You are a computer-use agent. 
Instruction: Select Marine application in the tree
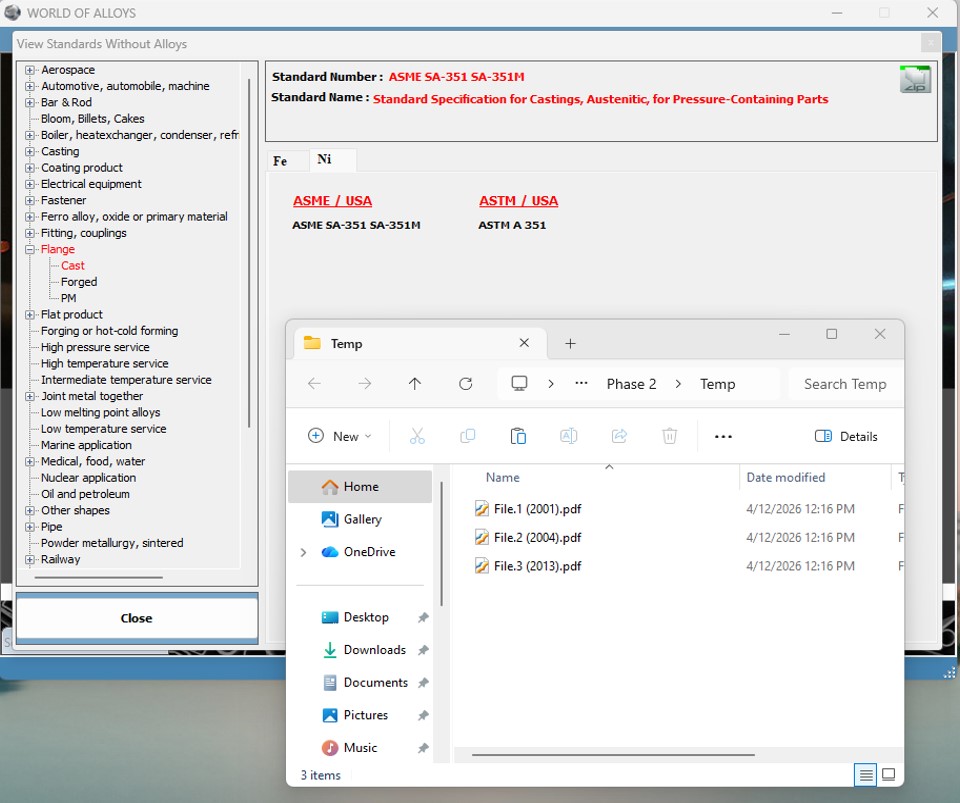[86, 445]
